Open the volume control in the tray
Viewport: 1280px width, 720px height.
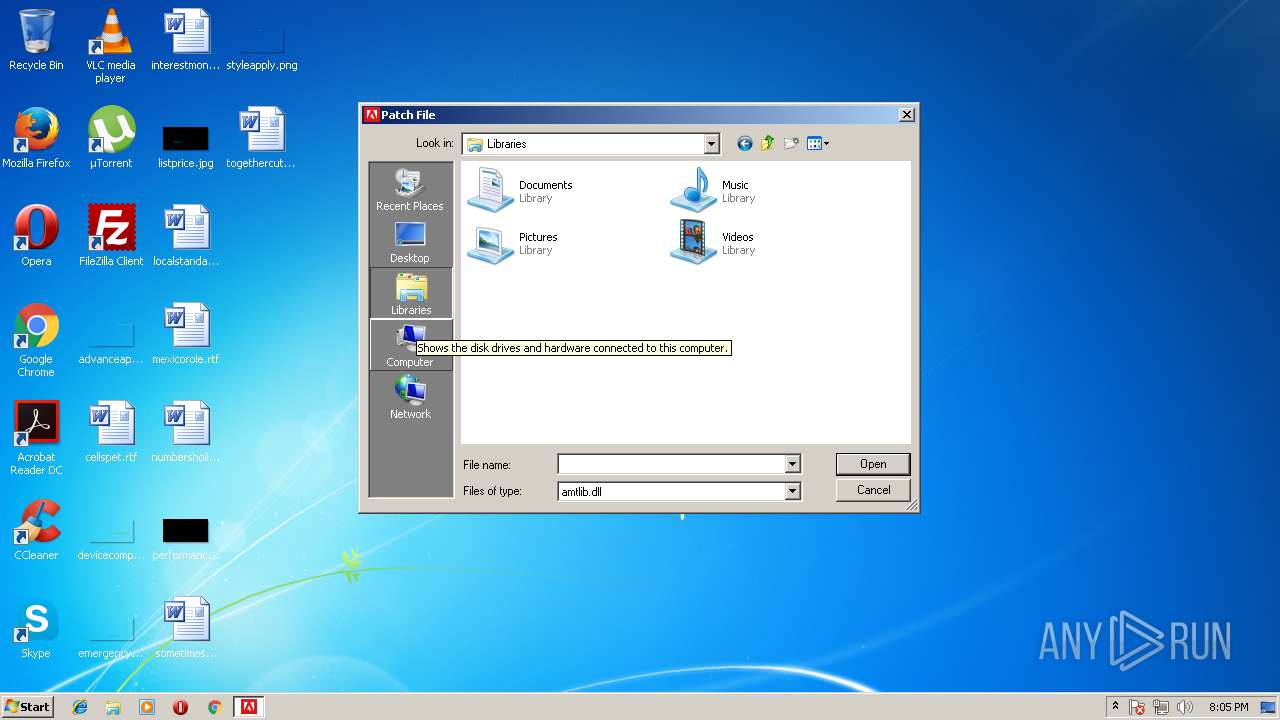tap(1185, 707)
